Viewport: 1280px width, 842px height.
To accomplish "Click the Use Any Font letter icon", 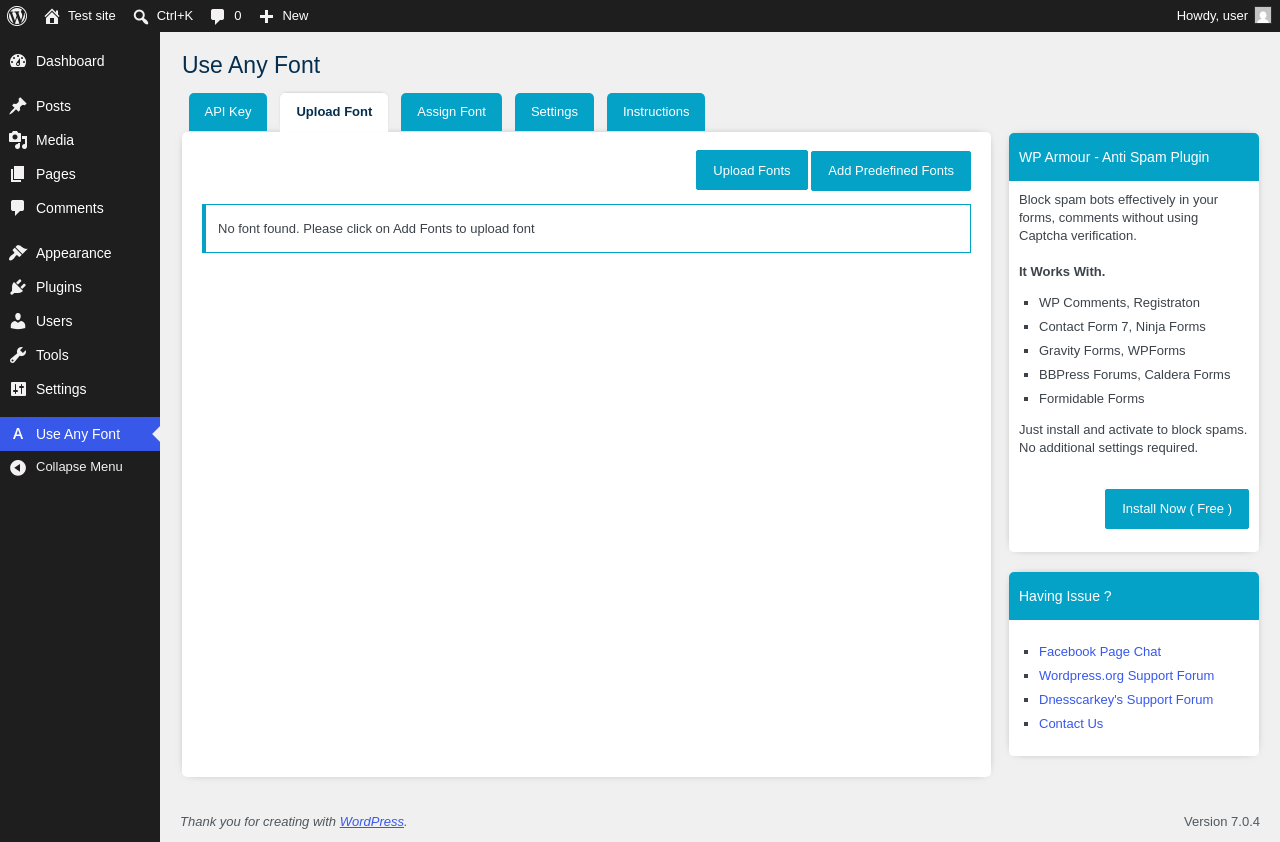I will pos(18,434).
